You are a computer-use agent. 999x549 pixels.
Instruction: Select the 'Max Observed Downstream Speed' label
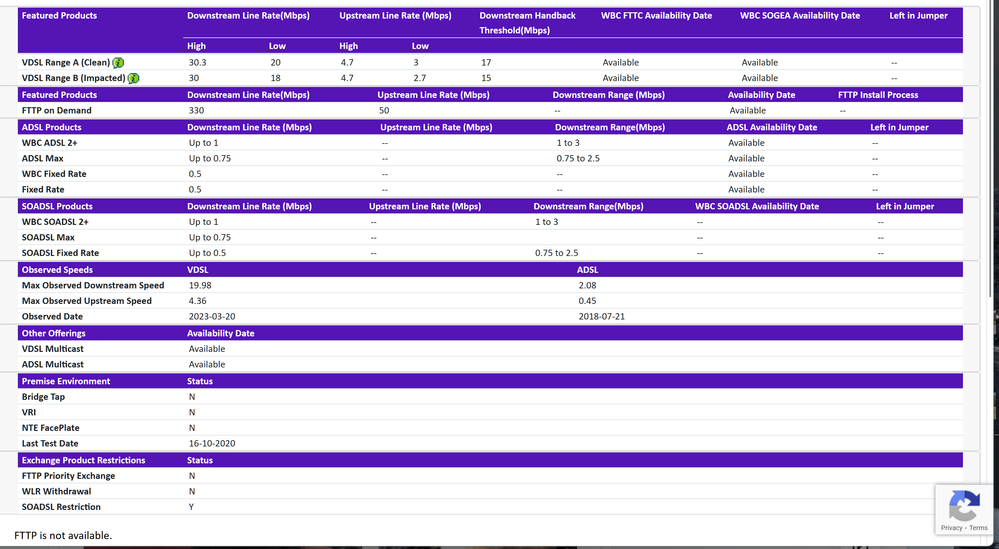(93, 285)
